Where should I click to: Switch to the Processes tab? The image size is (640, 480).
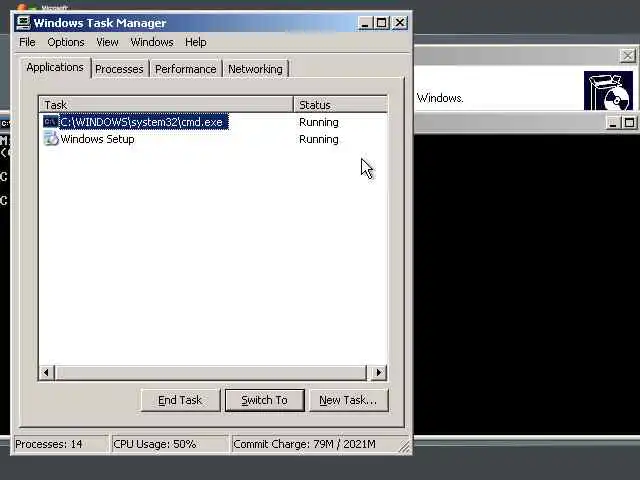pos(119,69)
